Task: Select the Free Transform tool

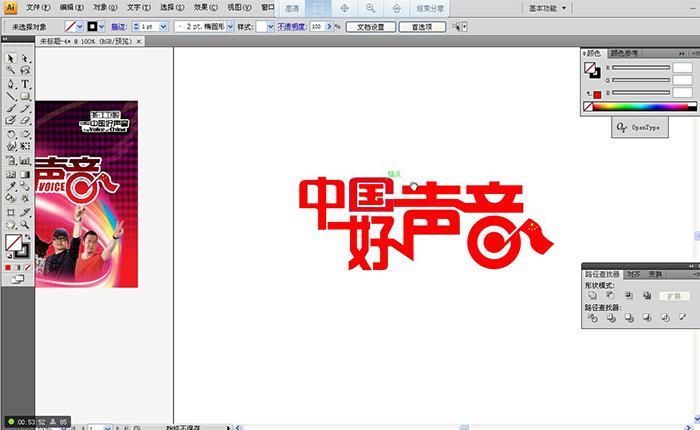Action: click(x=25, y=146)
